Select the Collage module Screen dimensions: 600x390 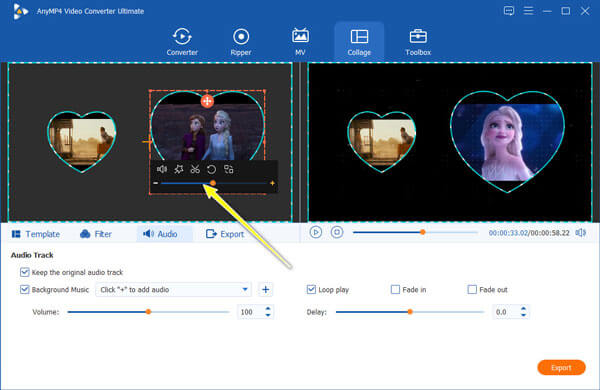[x=359, y=42]
